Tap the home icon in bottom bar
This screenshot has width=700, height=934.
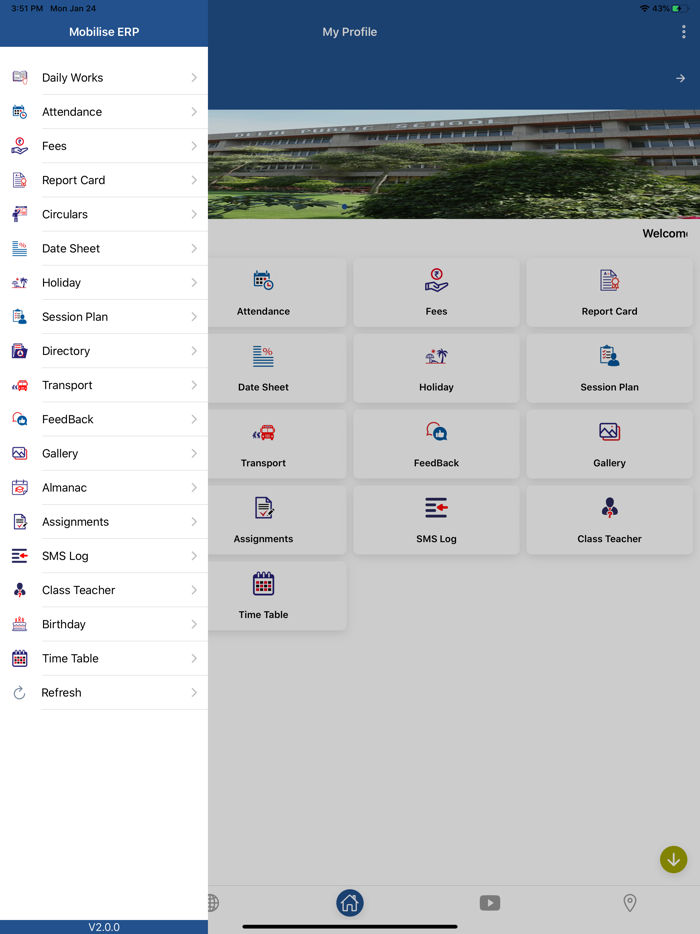(350, 903)
